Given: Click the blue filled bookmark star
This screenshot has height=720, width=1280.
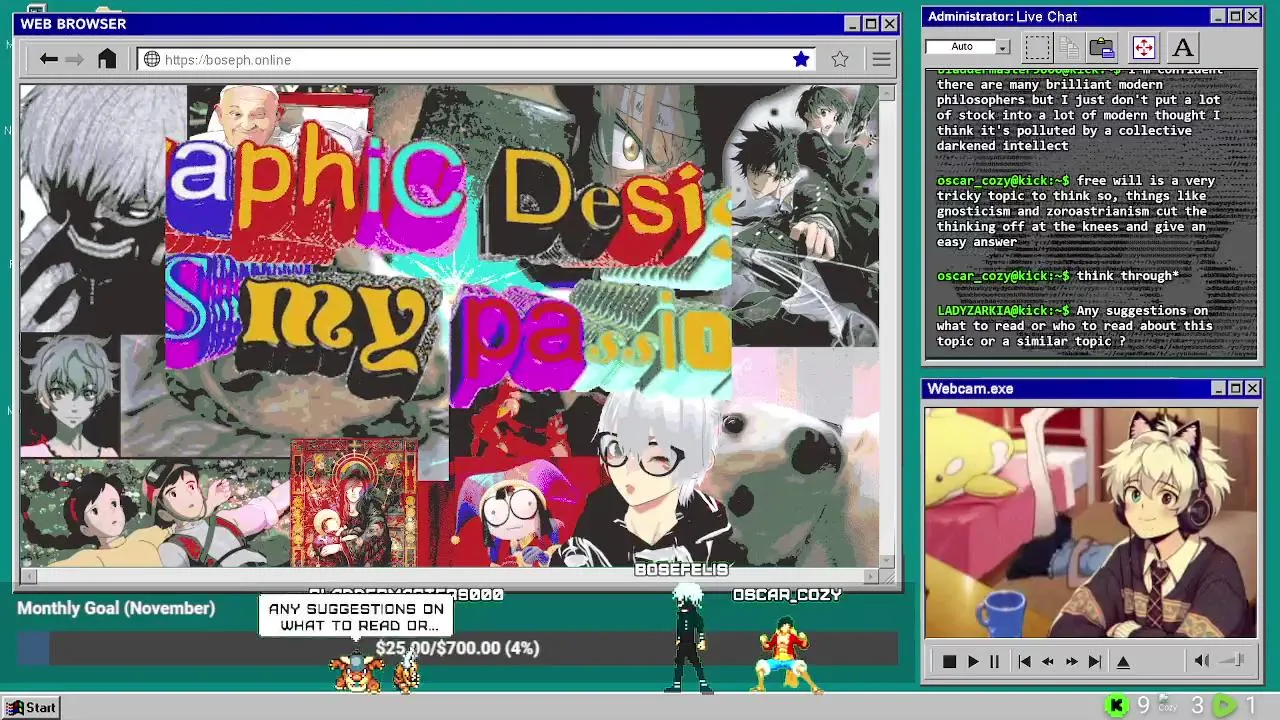Looking at the screenshot, I should tap(801, 59).
